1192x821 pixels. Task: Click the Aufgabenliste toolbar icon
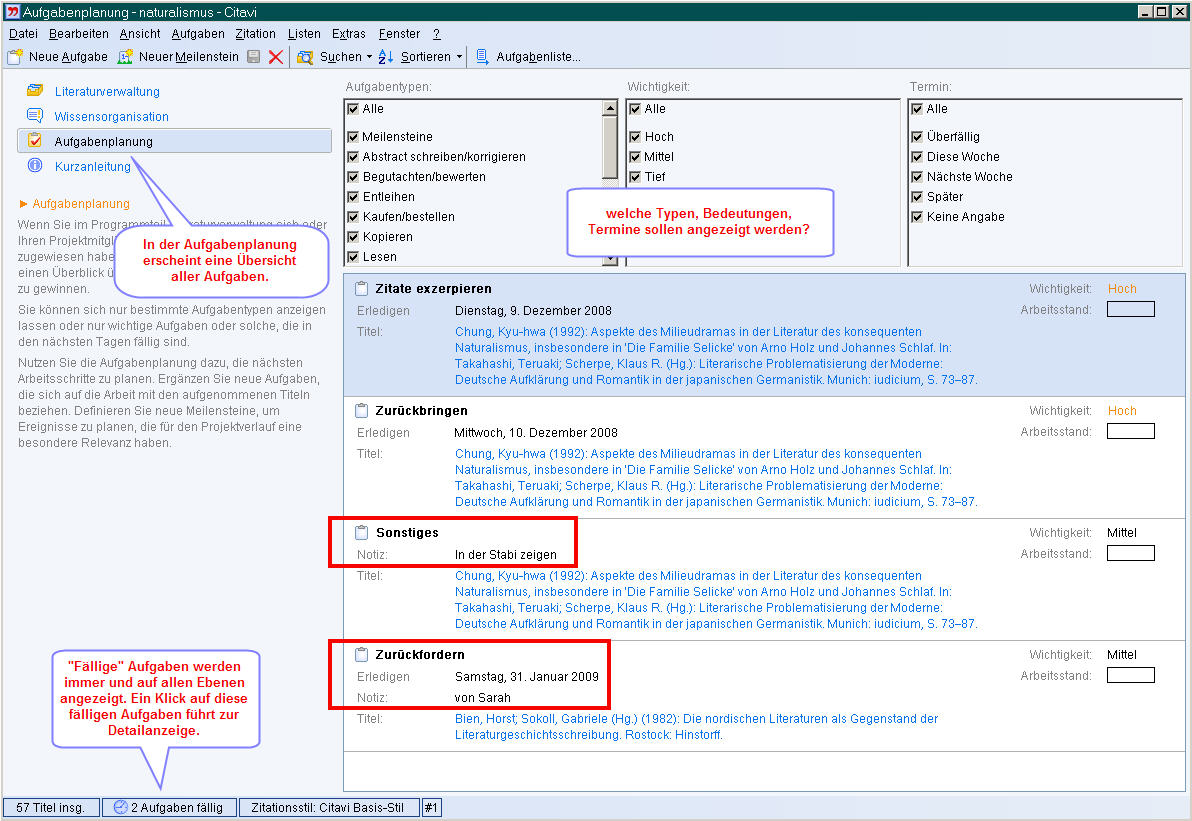point(482,57)
